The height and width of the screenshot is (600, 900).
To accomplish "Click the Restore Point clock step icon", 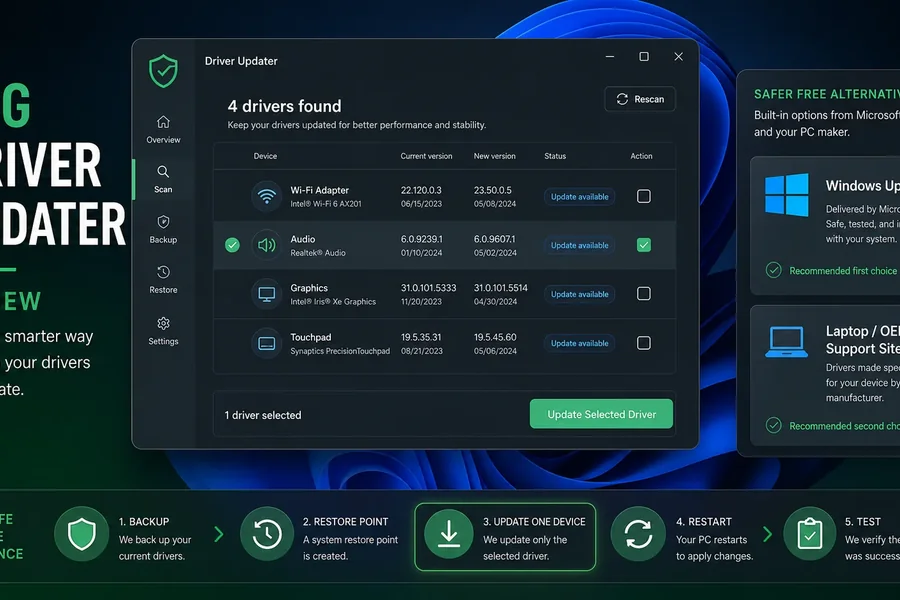I will coord(267,533).
